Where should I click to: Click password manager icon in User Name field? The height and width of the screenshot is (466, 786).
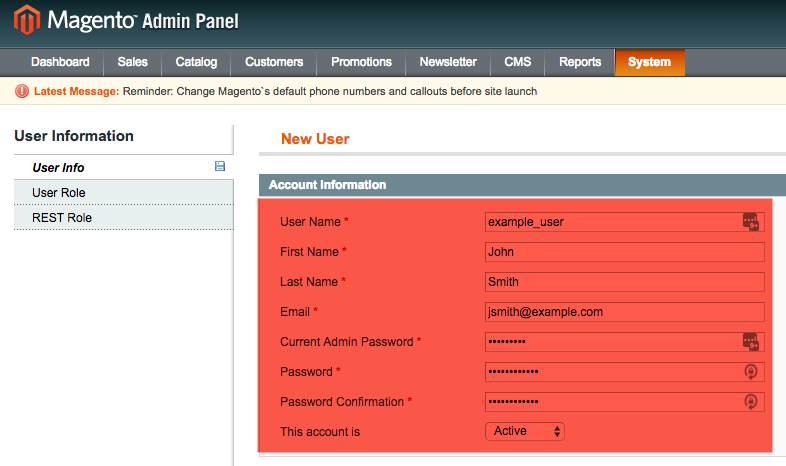tap(751, 222)
